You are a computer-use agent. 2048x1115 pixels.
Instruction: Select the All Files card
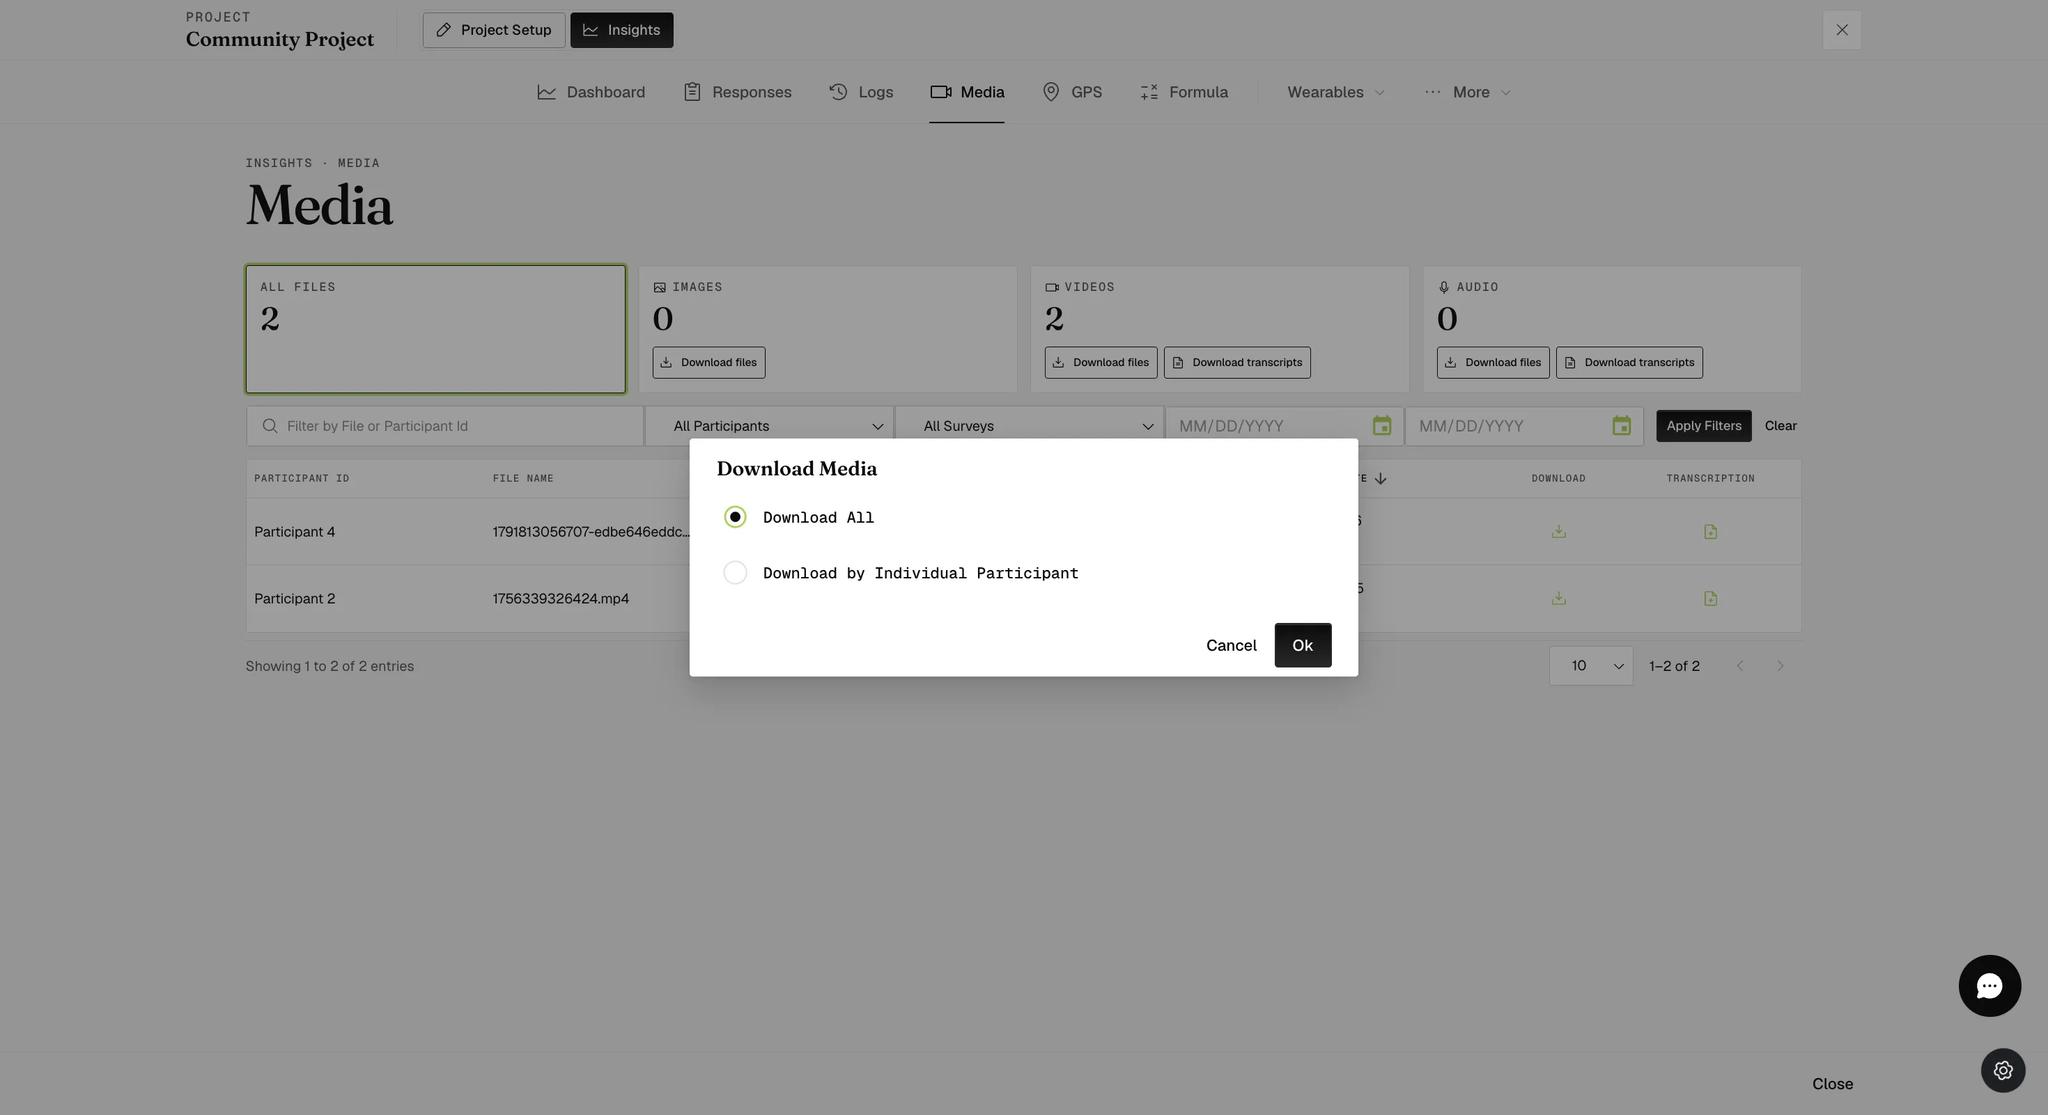point(436,329)
